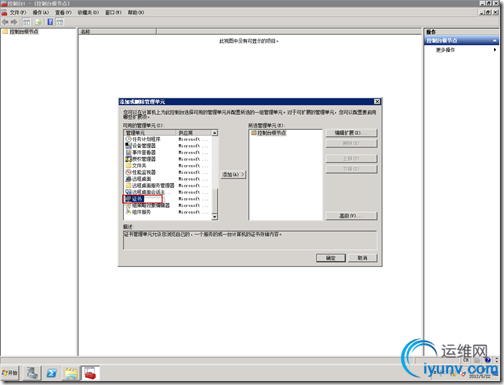Select 文件夹 snap-in in the list
The image size is (504, 385).
point(136,166)
